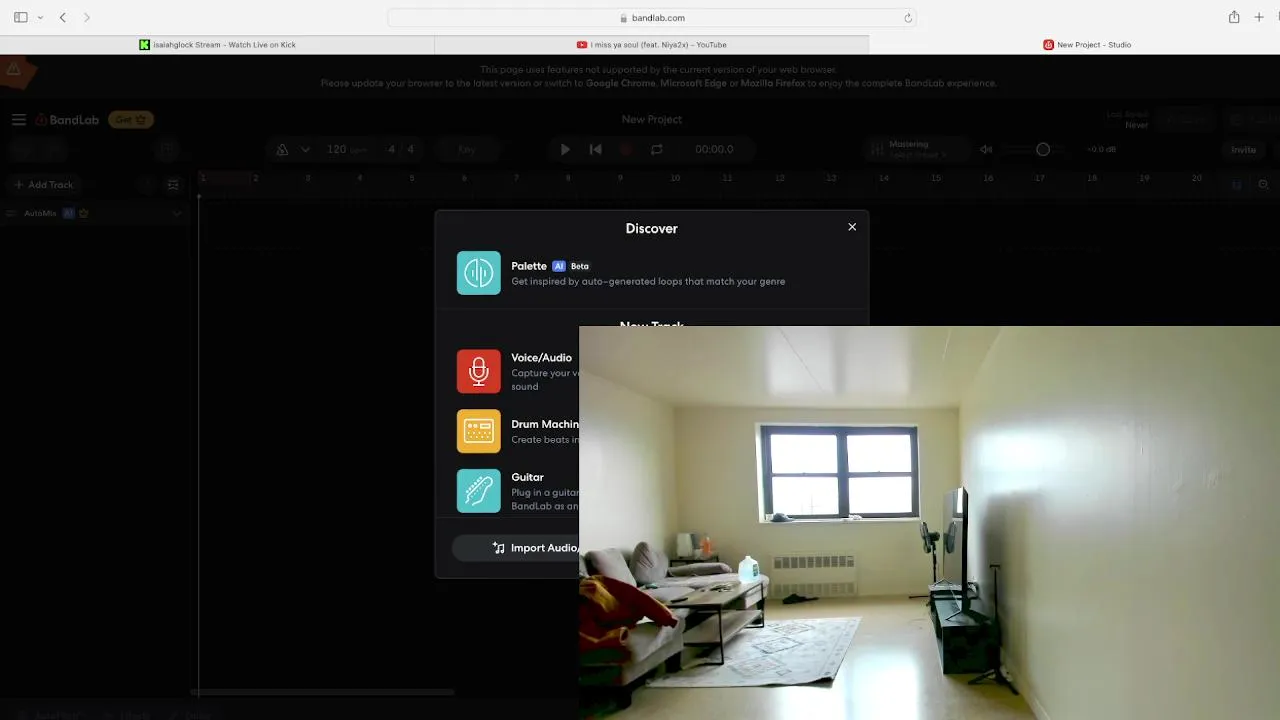Click the horizontal timeline scrollbar
The height and width of the screenshot is (720, 1280).
(323, 691)
